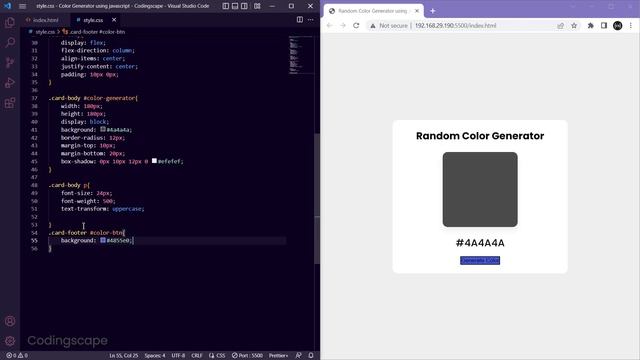This screenshot has height=360, width=640.
Task: Open Manage gear settings in VS Code
Action: pos(10,340)
